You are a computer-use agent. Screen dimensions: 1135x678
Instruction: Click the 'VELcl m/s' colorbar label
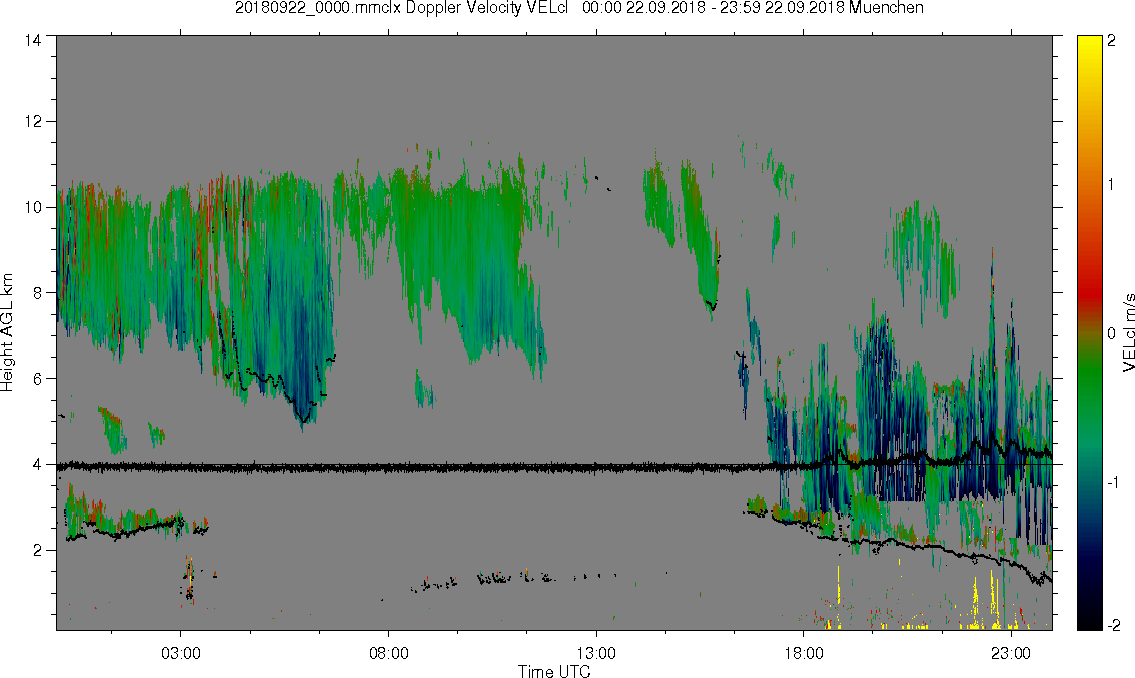point(1128,333)
